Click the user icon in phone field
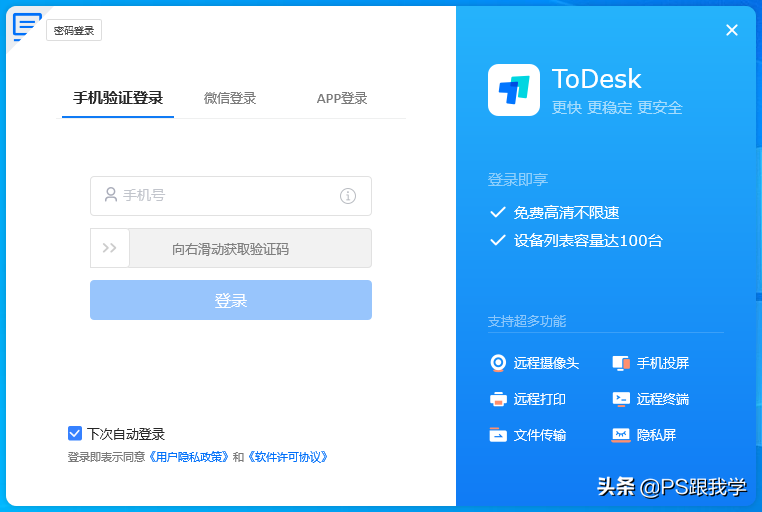Screen dimensions: 762x512 [110, 196]
